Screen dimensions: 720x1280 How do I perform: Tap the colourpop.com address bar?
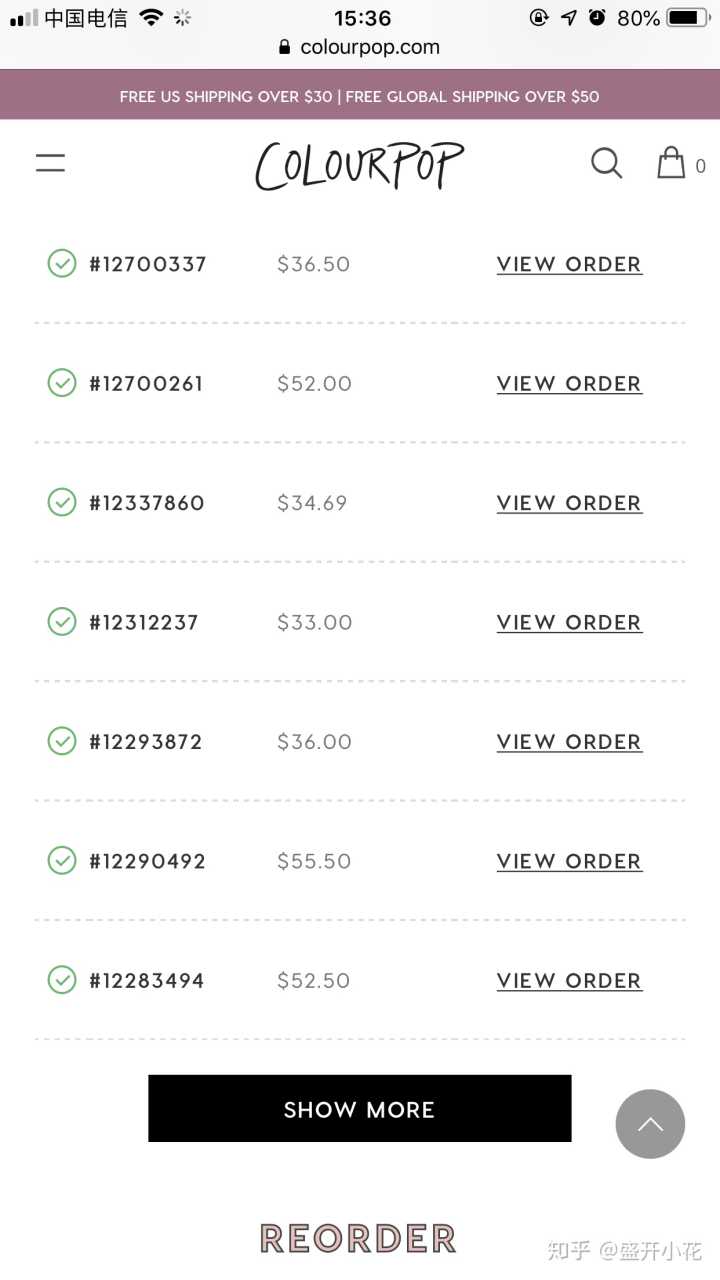pos(369,47)
